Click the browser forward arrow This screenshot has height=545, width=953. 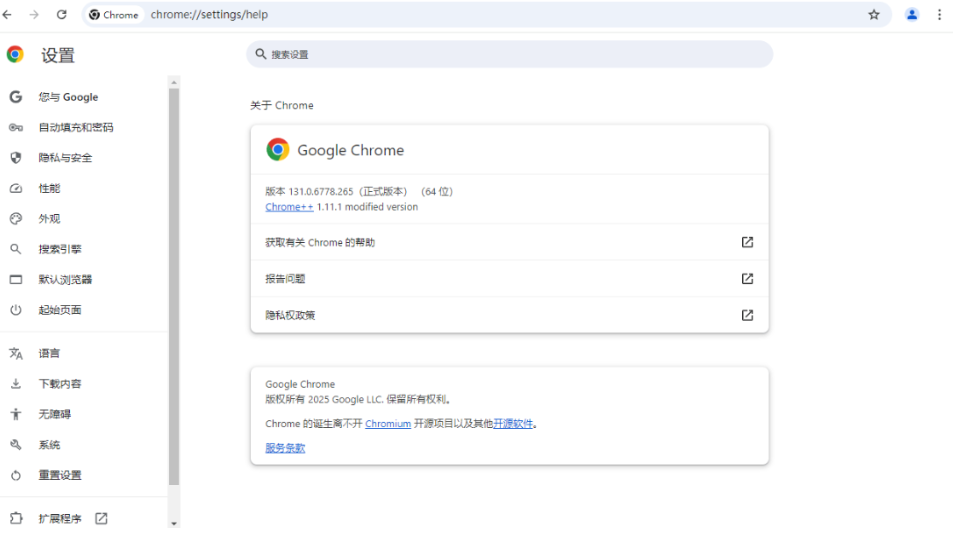[34, 15]
